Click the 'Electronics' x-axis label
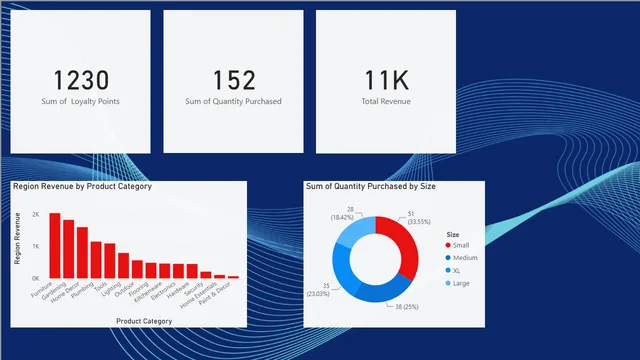The height and width of the screenshot is (360, 640). [163, 291]
